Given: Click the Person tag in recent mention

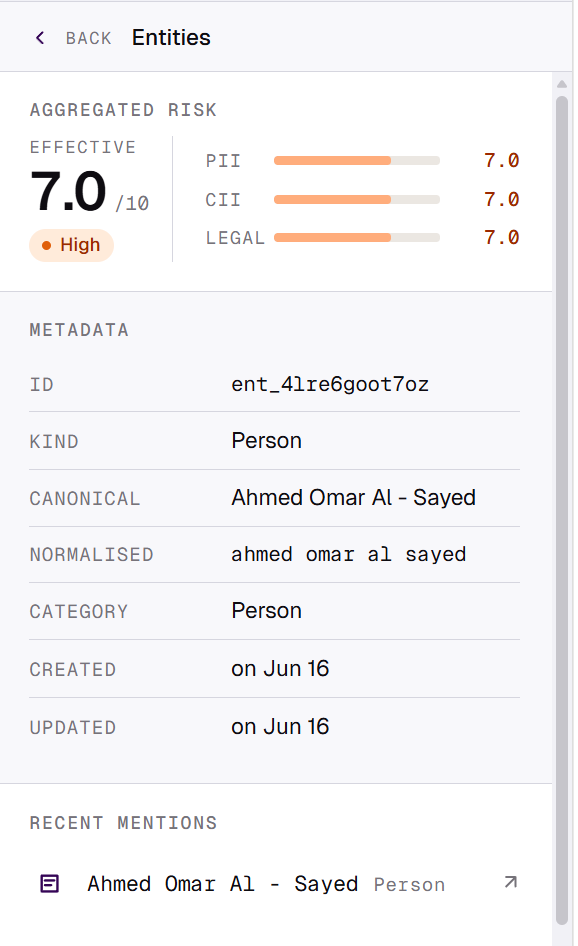Looking at the screenshot, I should point(409,884).
